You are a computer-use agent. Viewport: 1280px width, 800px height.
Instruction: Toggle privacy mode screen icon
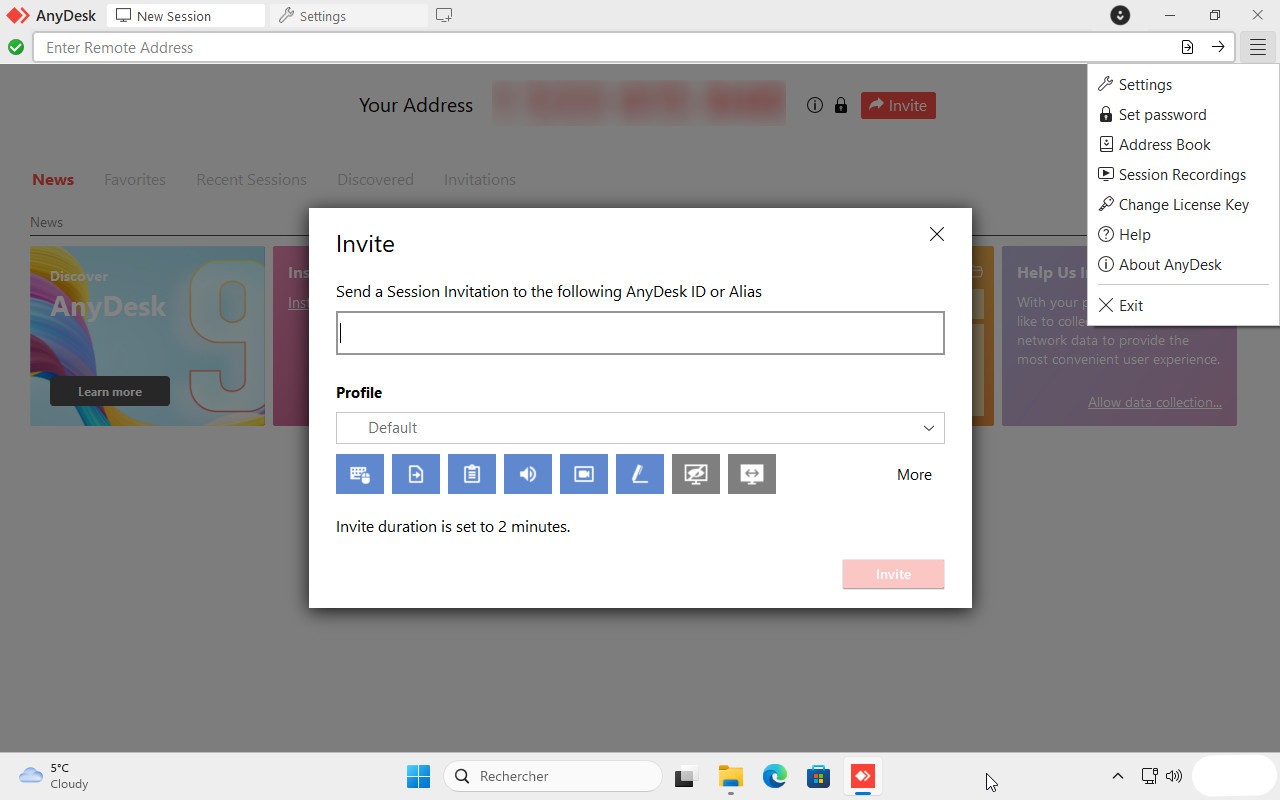click(x=696, y=474)
